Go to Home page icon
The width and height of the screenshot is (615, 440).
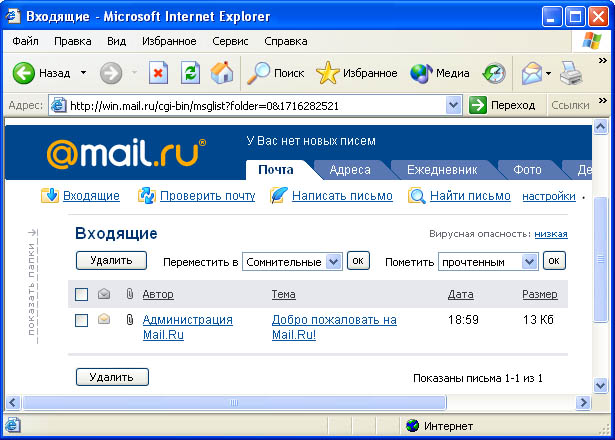[x=222, y=73]
